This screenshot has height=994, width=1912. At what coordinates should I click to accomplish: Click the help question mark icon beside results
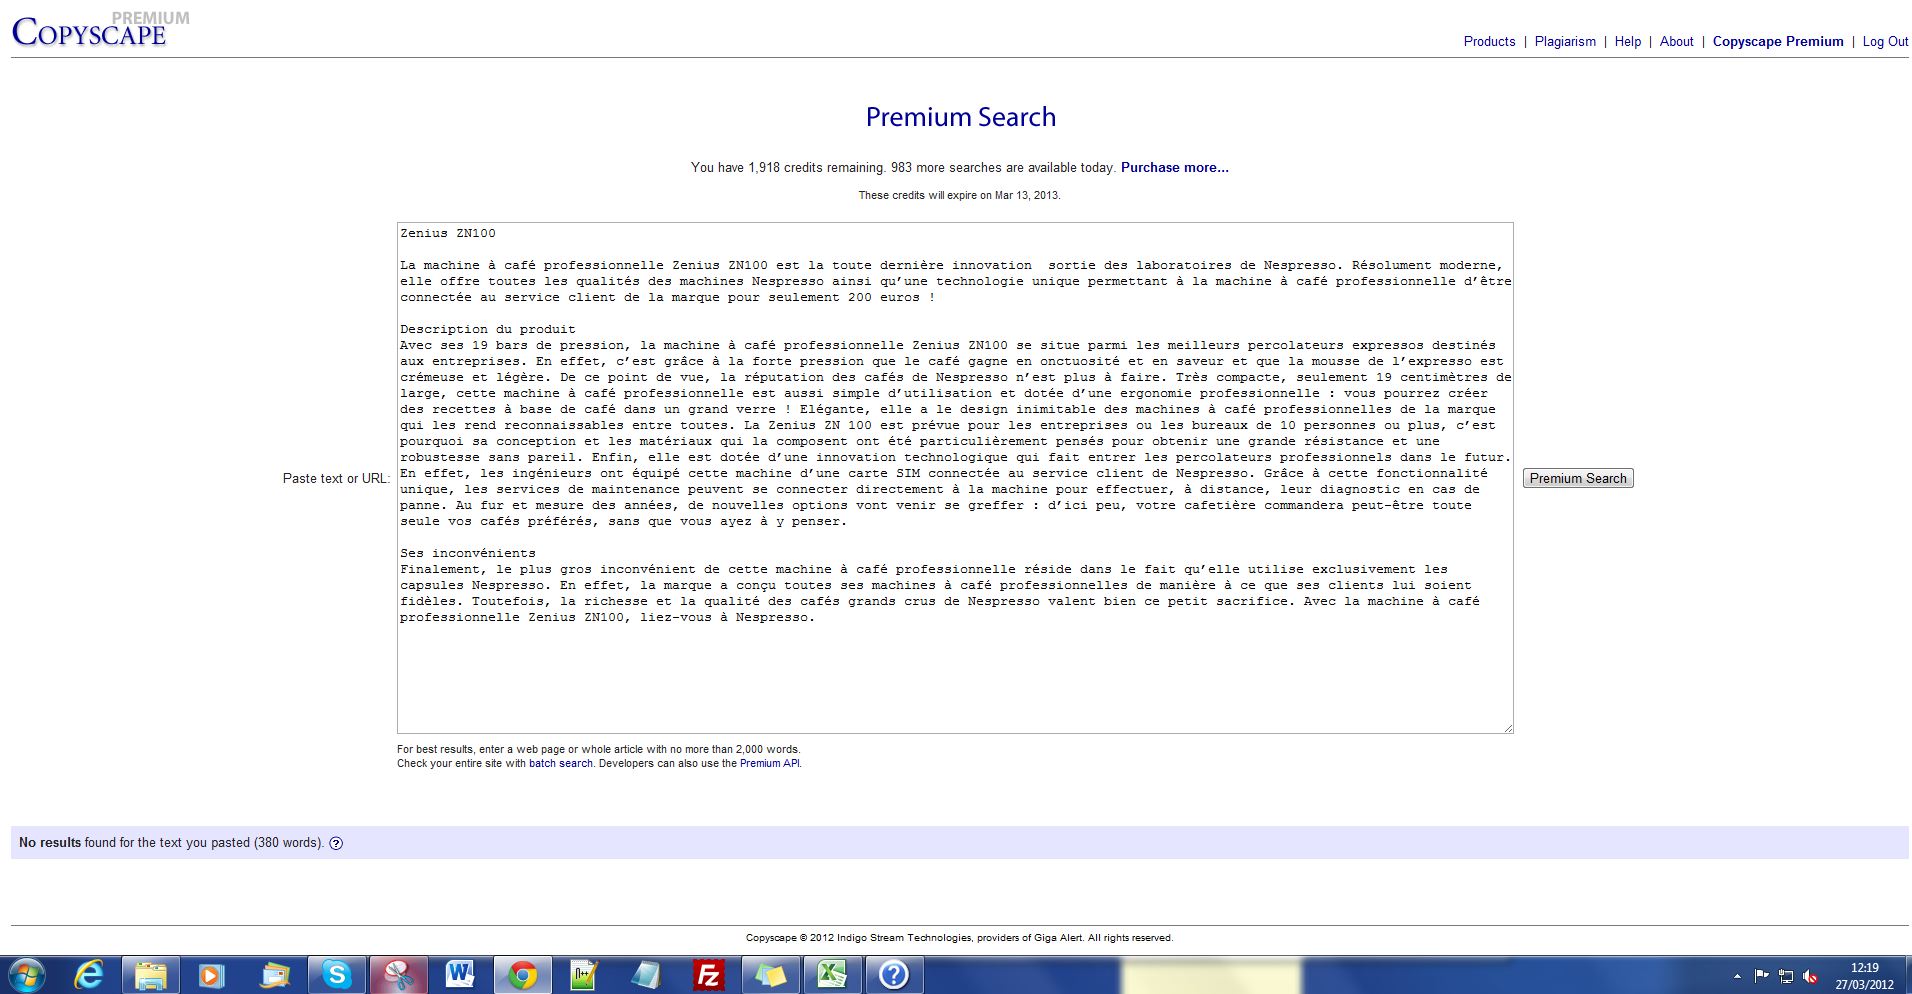[x=336, y=843]
